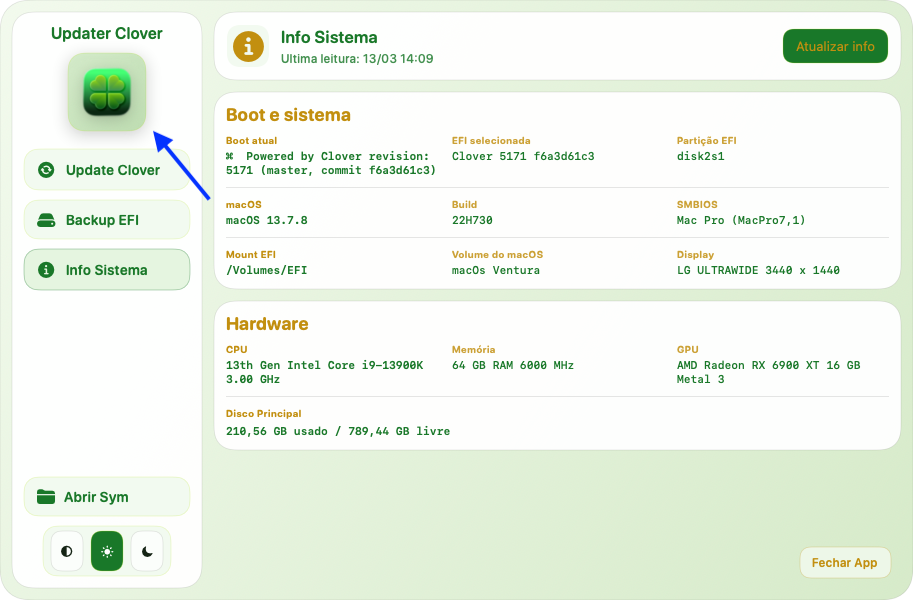The height and width of the screenshot is (600, 913).
Task: Click the Atualizar info button
Action: [835, 46]
